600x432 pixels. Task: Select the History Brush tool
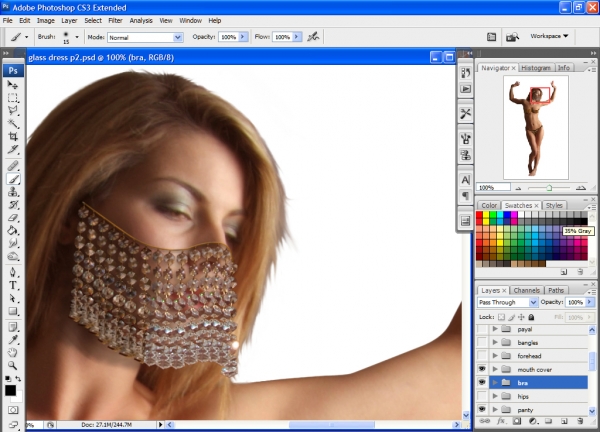click(13, 205)
